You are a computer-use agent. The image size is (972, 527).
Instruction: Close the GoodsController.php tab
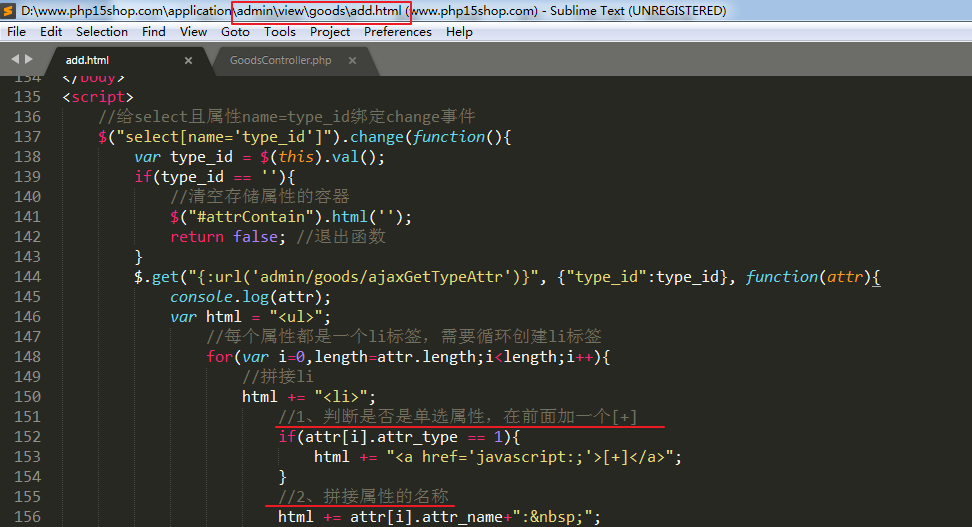click(353, 61)
